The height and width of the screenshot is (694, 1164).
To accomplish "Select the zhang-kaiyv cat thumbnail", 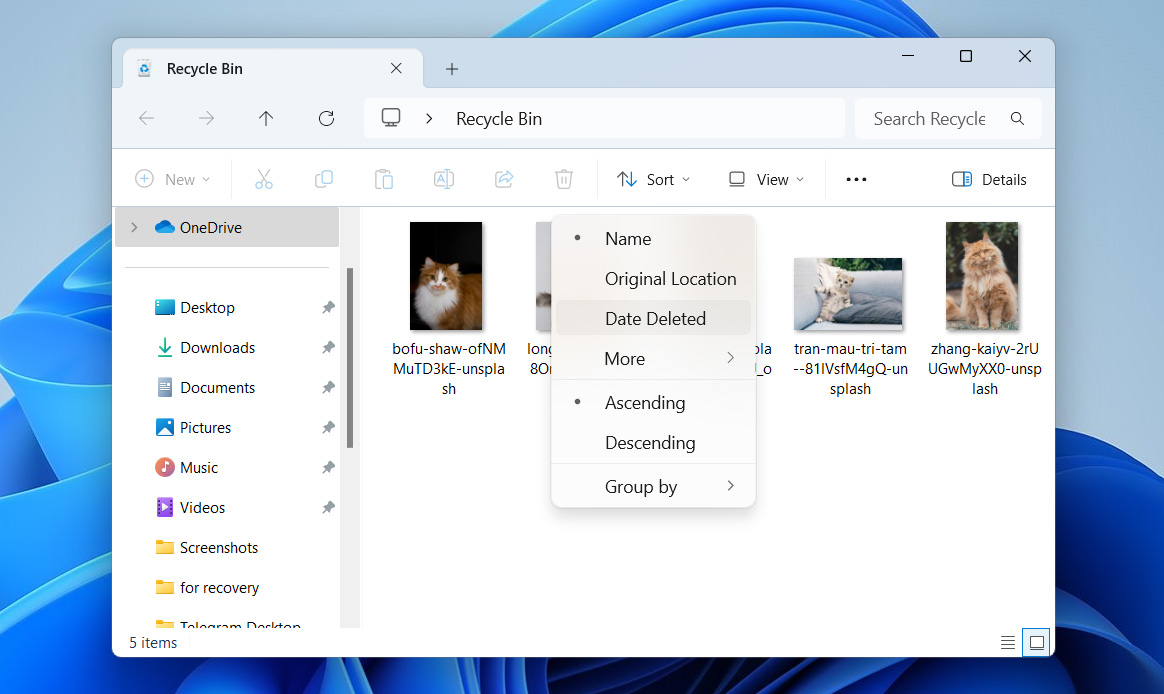I will pyautogui.click(x=982, y=276).
